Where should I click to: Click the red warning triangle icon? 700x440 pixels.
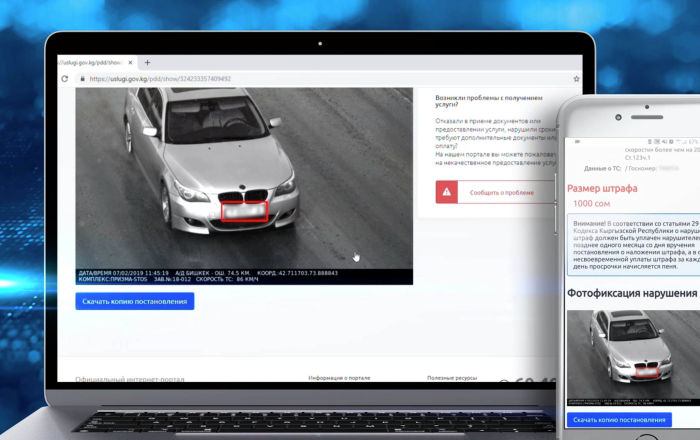447,192
